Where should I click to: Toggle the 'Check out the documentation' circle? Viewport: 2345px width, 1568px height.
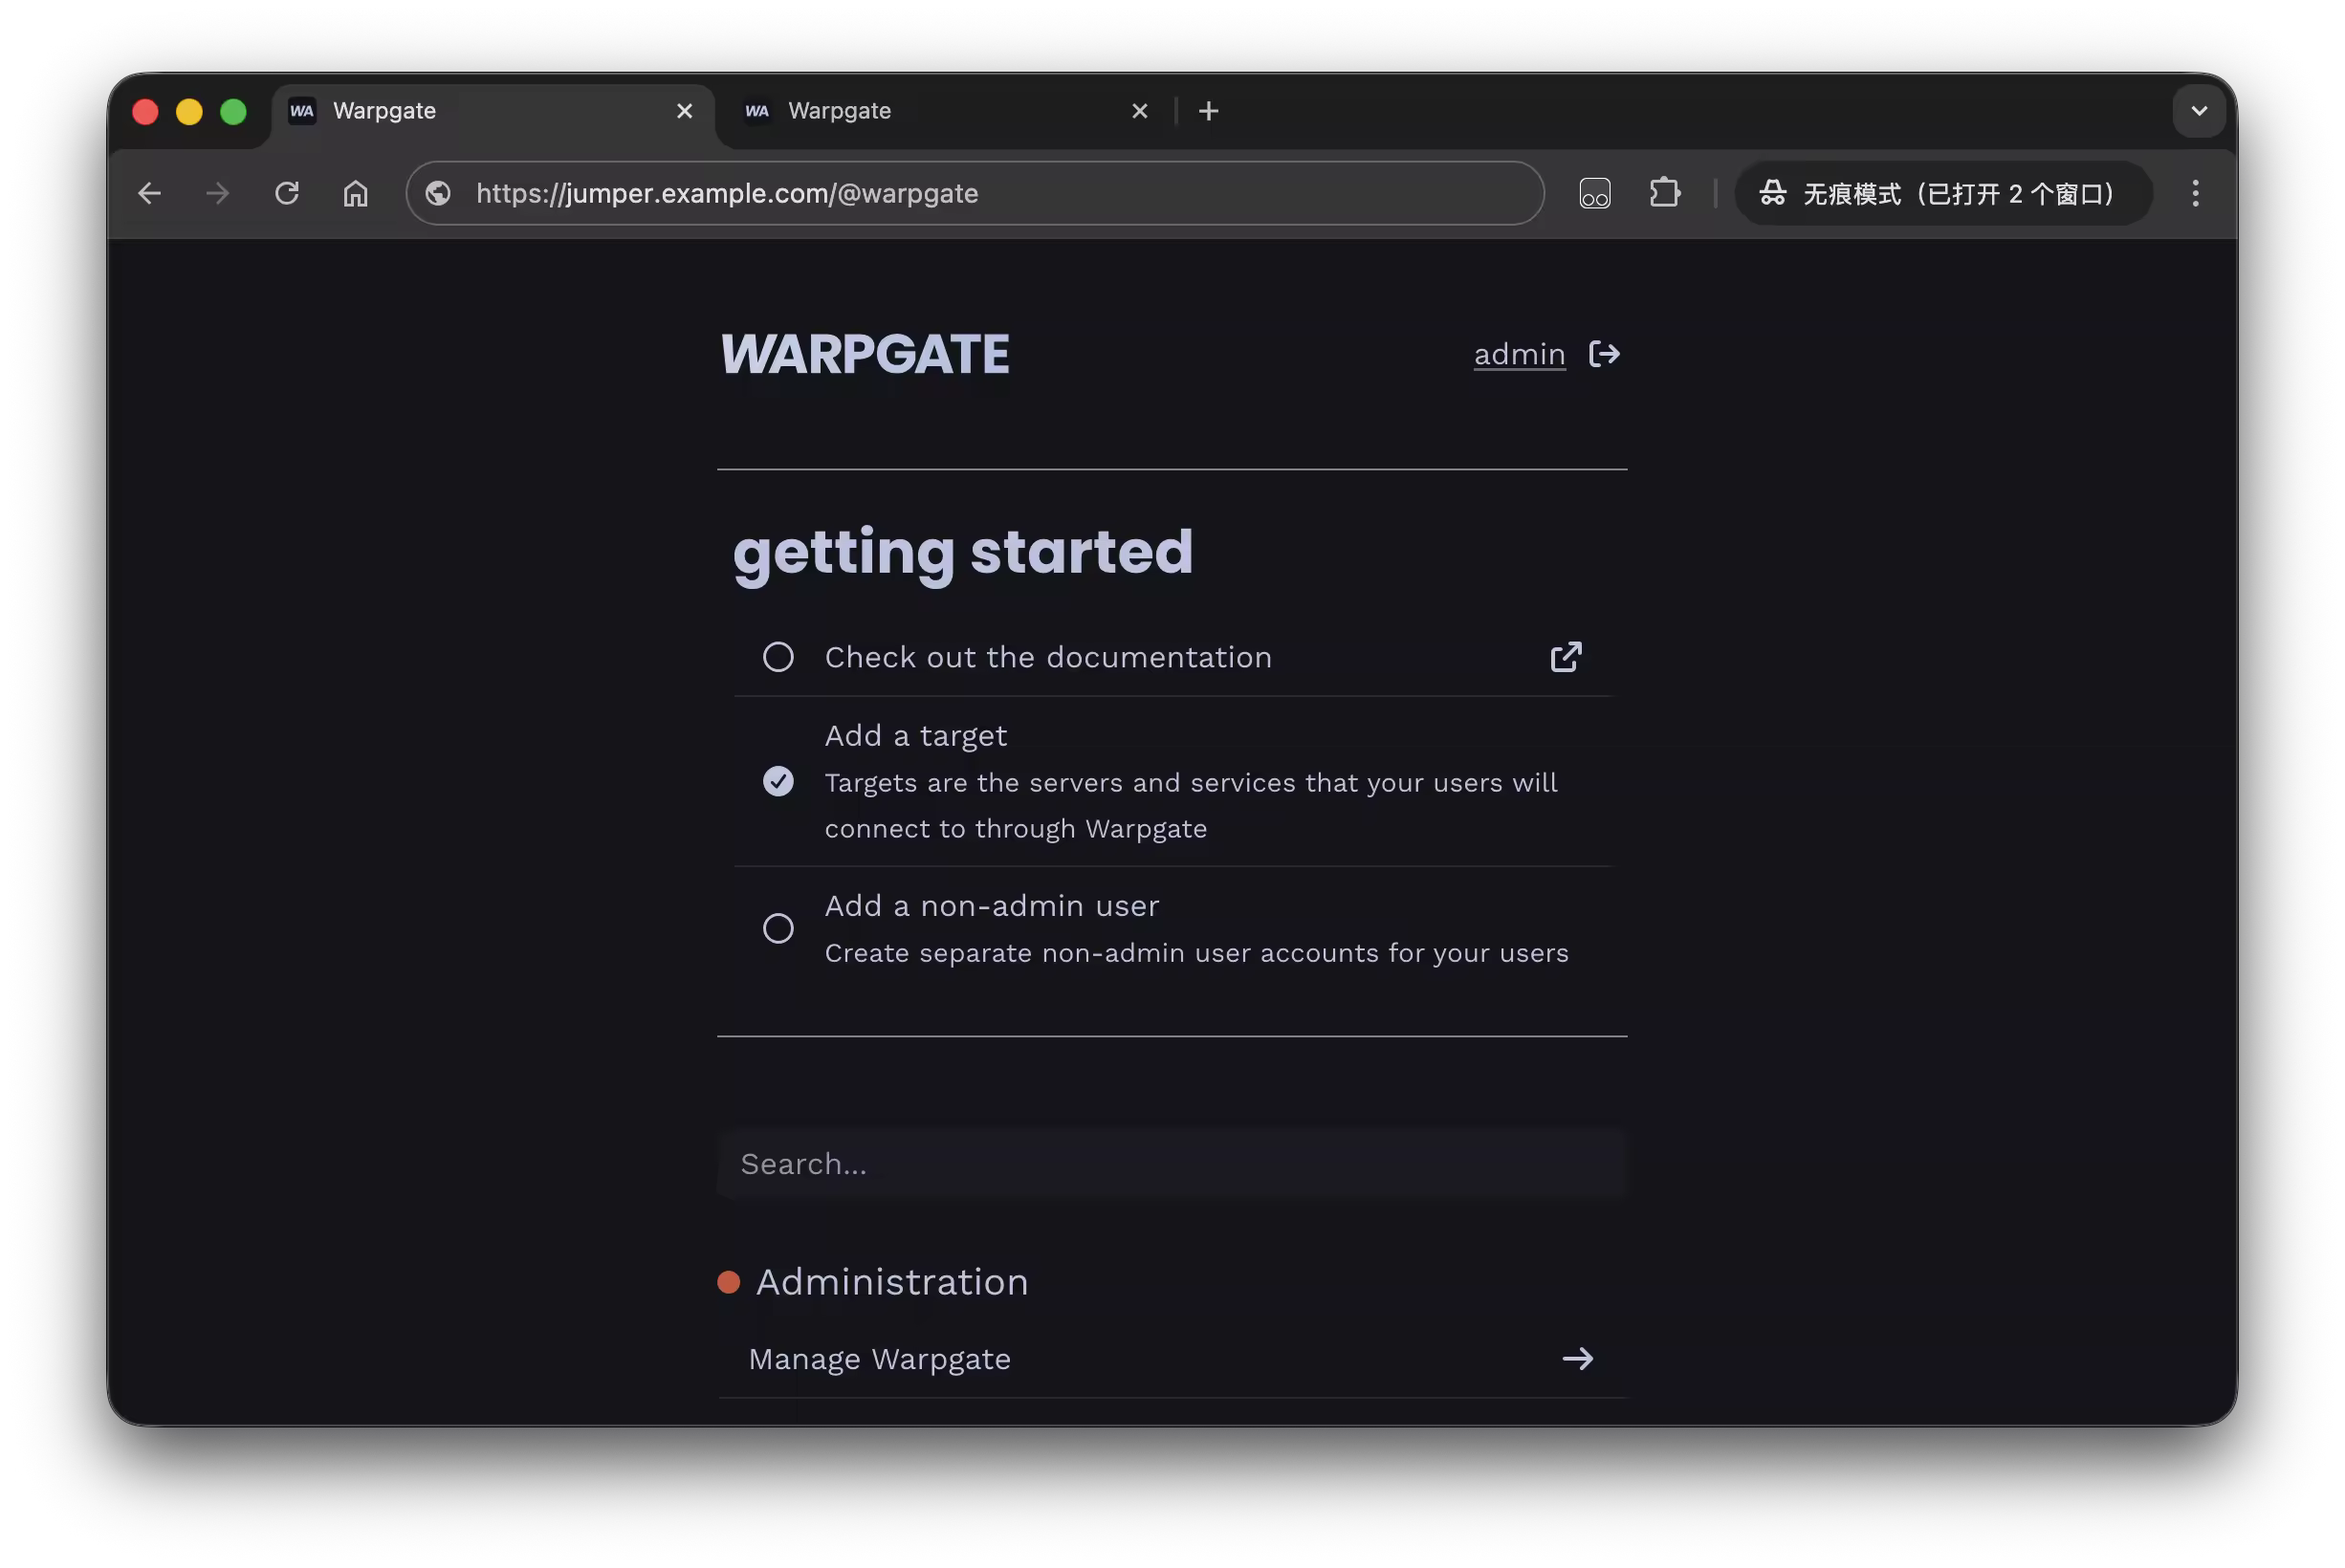[778, 657]
